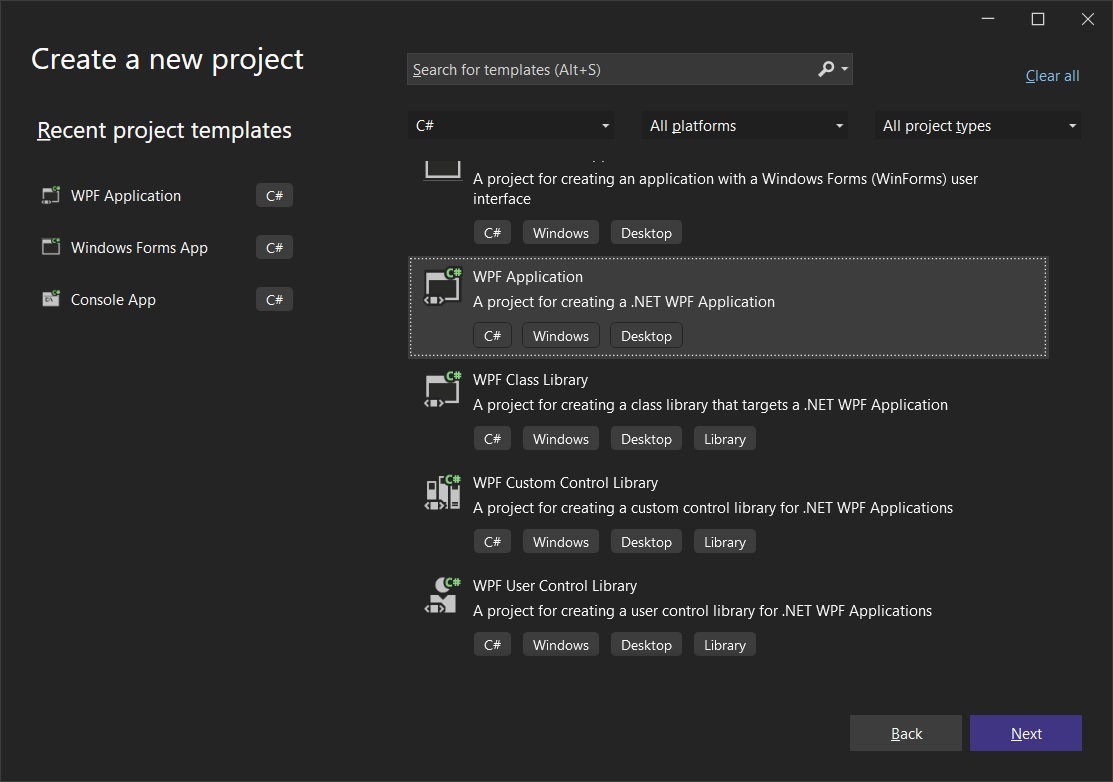Click the Windows tag under WPF Class Library
1113x782 pixels.
pyautogui.click(x=561, y=439)
